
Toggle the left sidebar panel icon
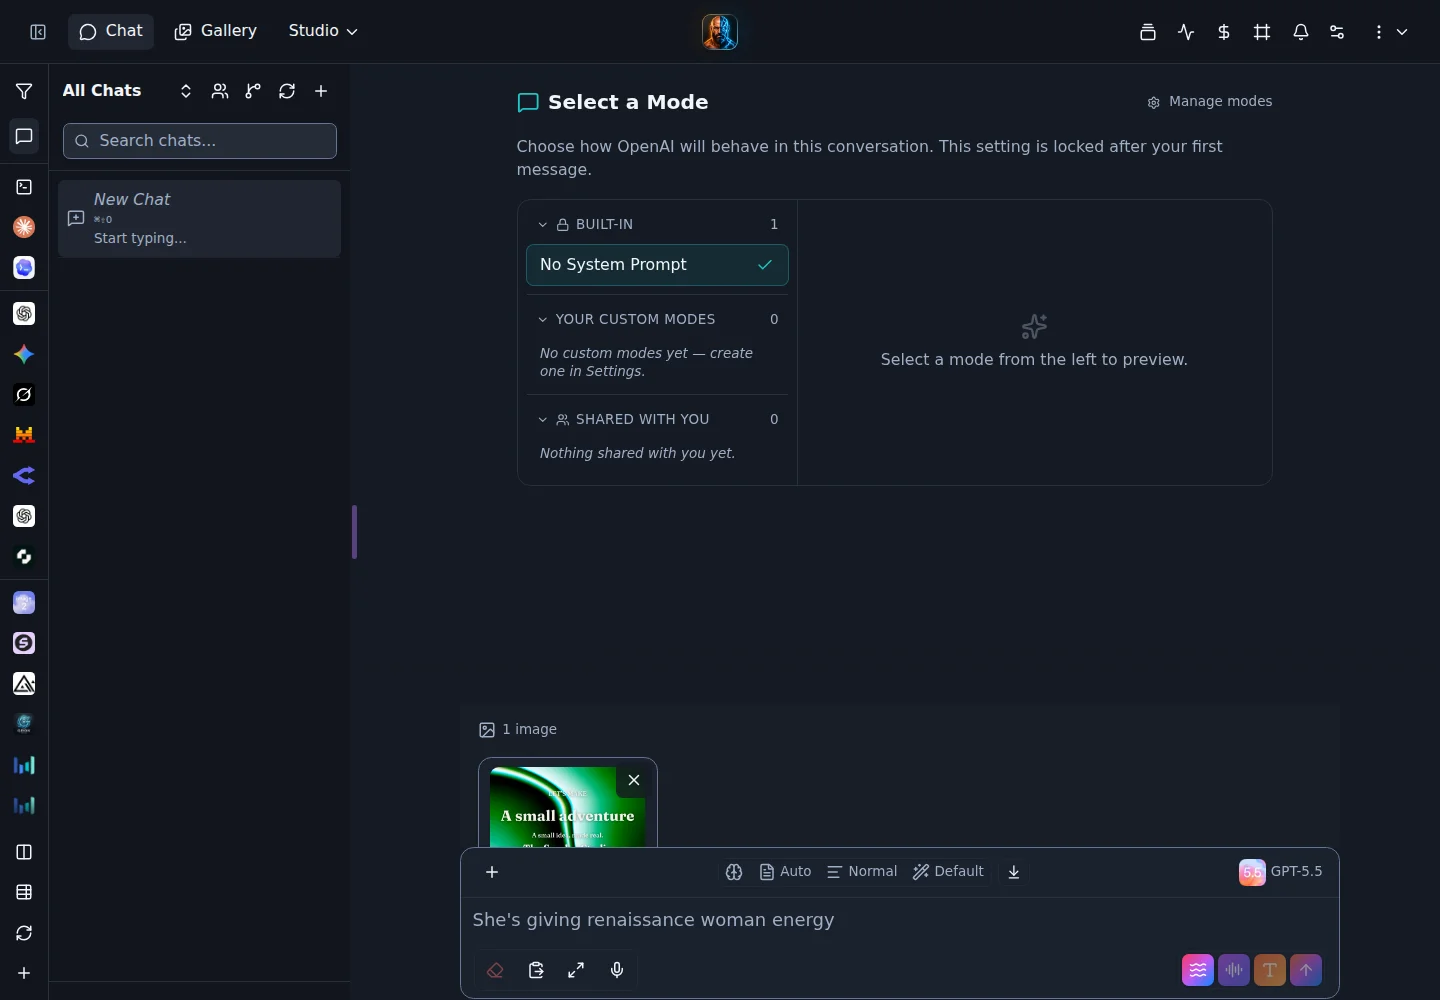coord(38,32)
